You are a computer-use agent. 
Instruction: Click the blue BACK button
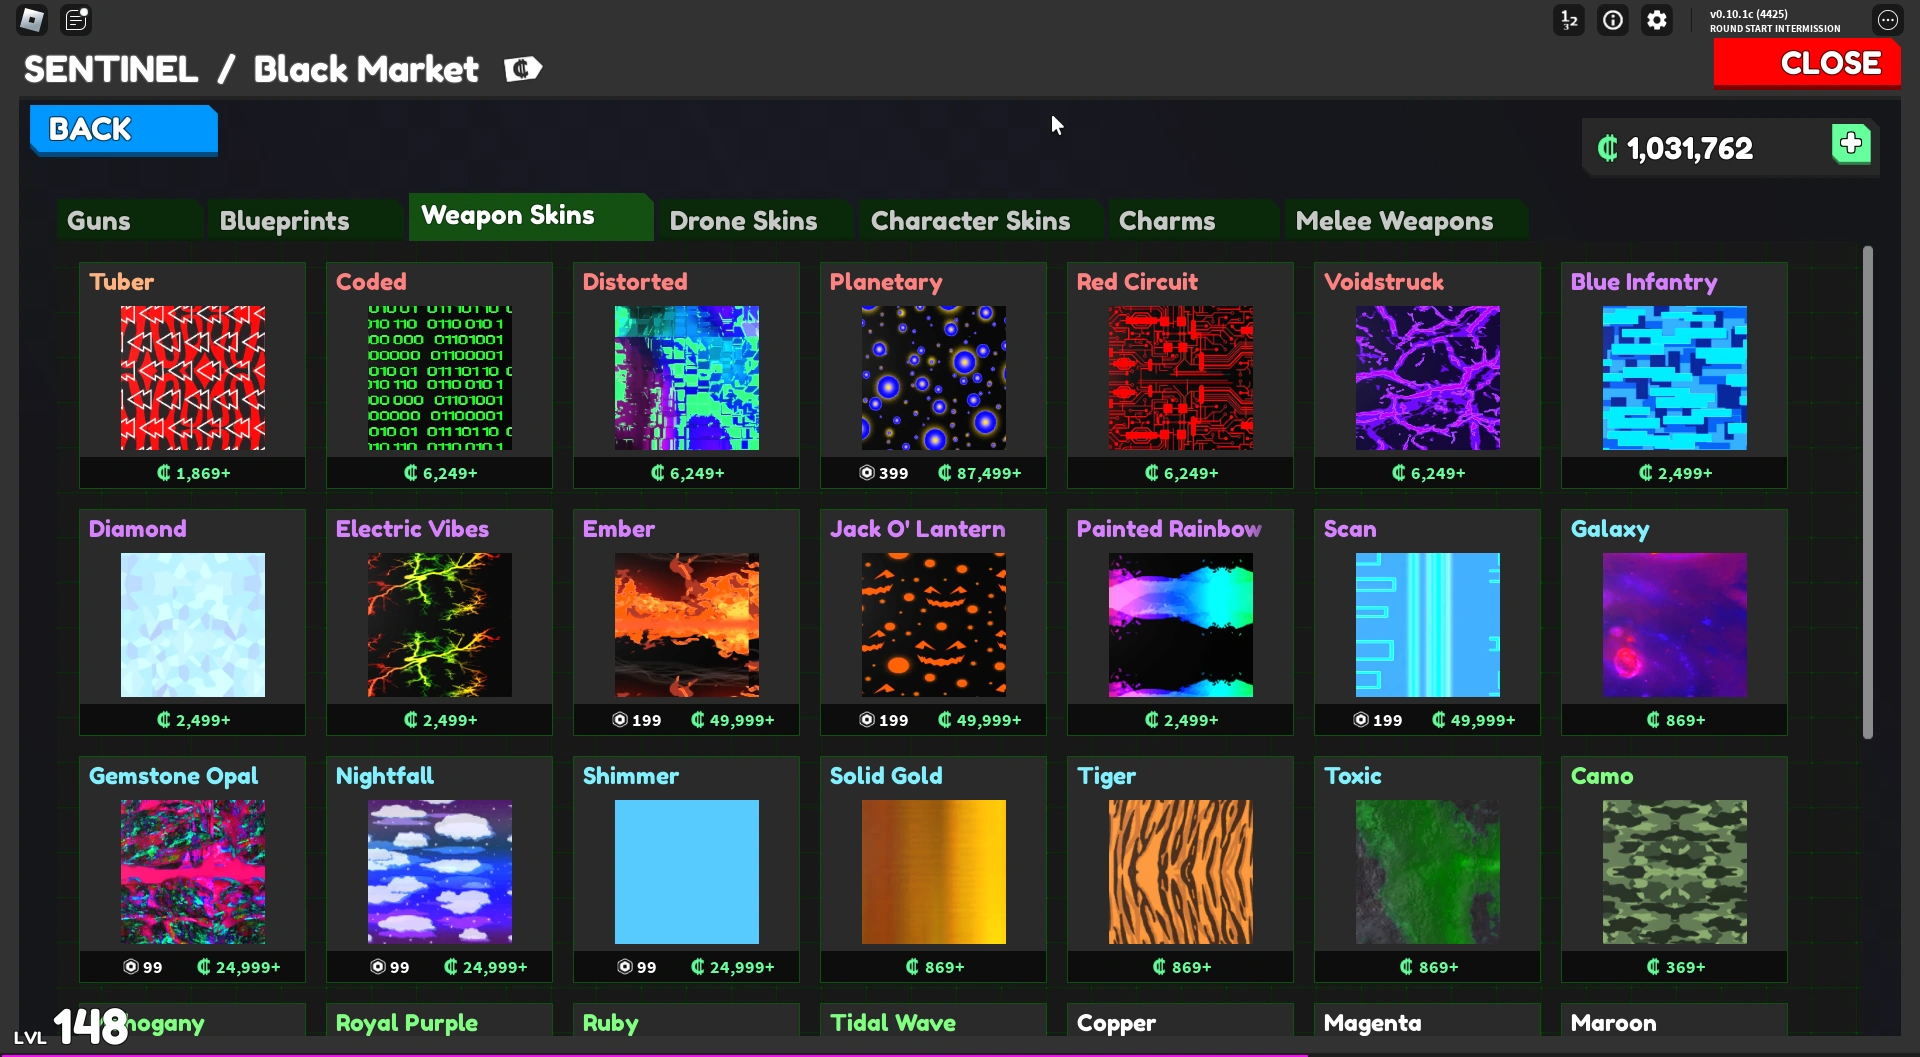[124, 130]
